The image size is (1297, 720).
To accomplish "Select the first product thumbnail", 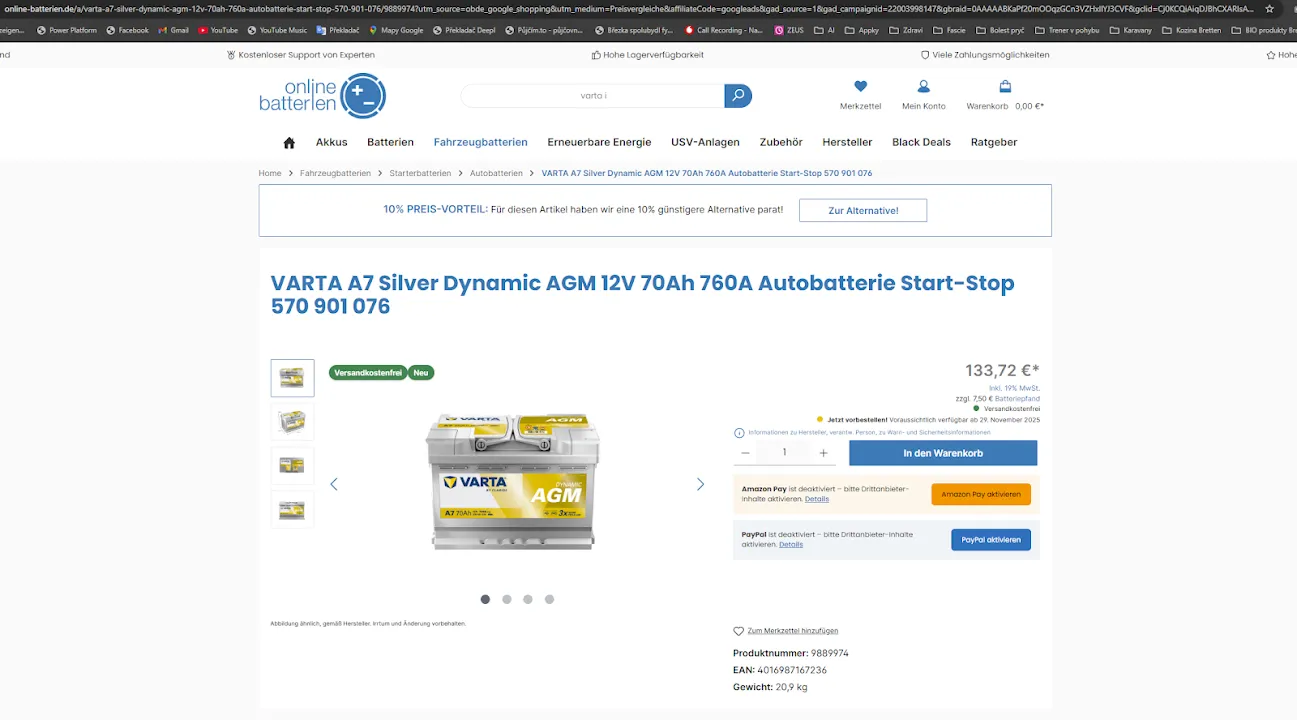I will 292,378.
